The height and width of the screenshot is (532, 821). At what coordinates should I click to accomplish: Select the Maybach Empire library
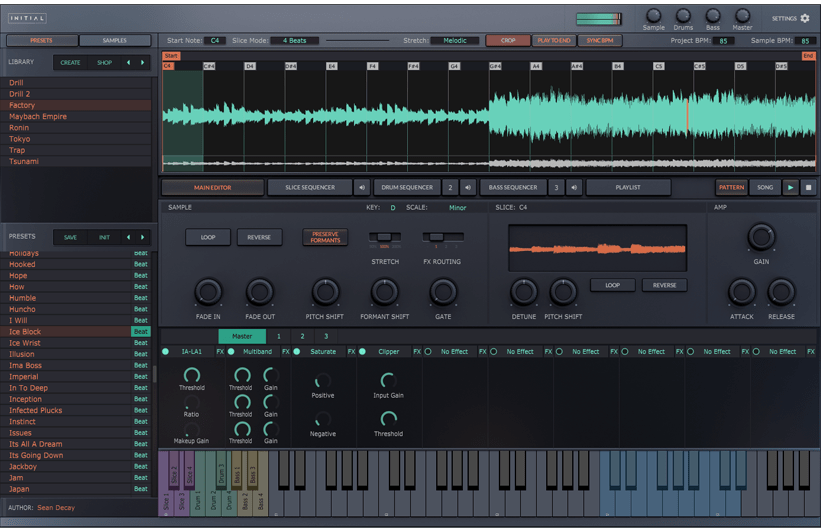pyautogui.click(x=76, y=116)
